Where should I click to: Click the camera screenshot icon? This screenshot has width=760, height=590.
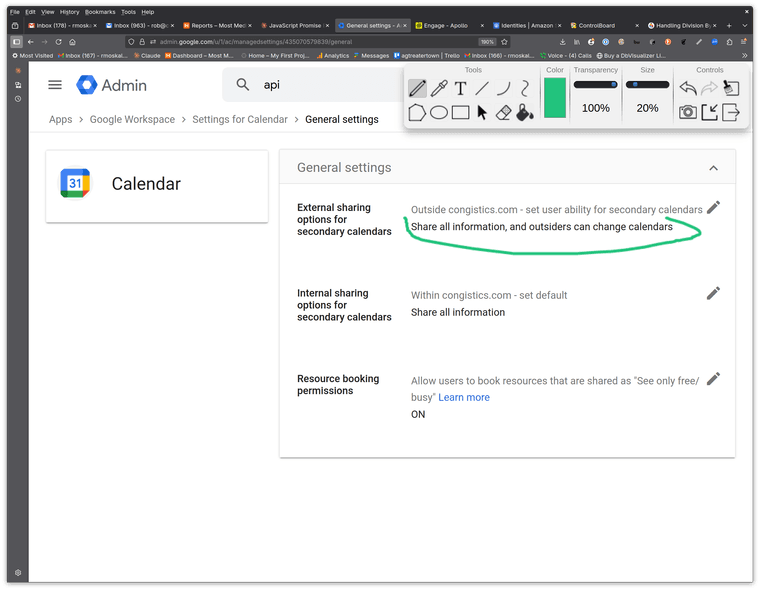point(688,112)
